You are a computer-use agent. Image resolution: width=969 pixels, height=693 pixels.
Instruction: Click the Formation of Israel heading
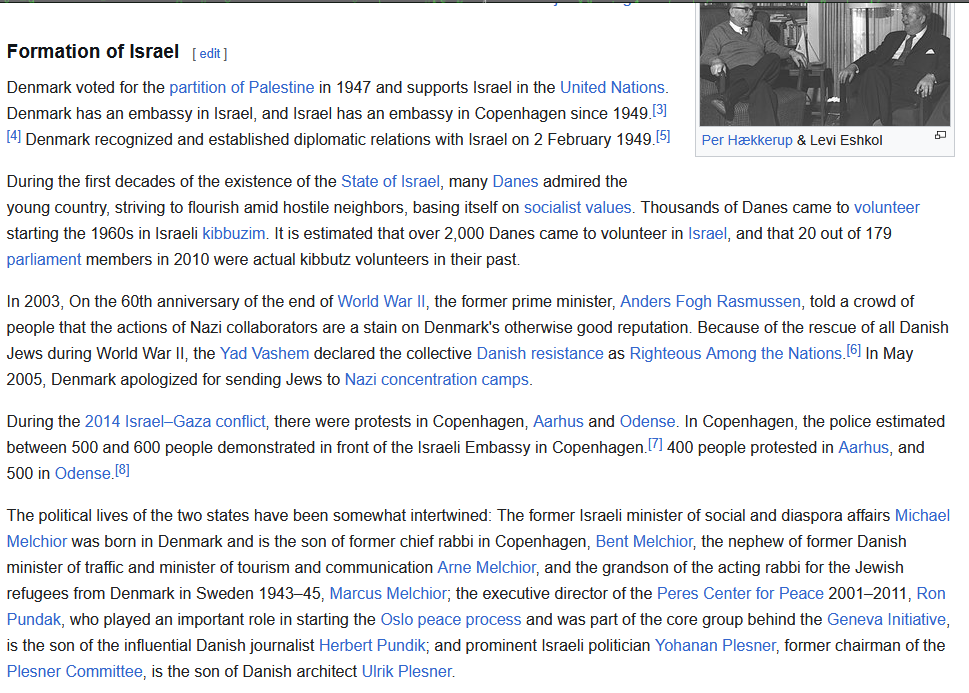93,51
